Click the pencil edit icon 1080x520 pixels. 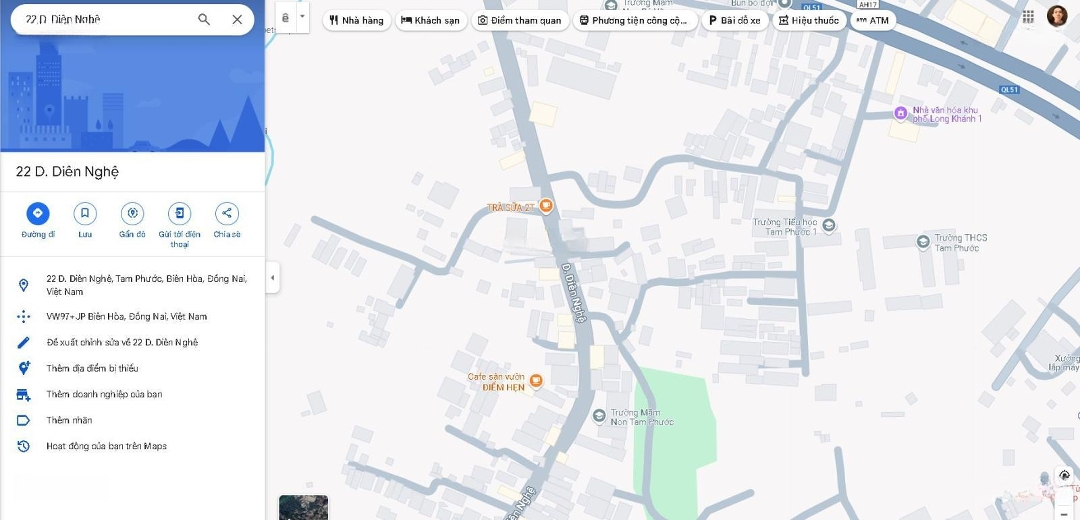click(23, 342)
